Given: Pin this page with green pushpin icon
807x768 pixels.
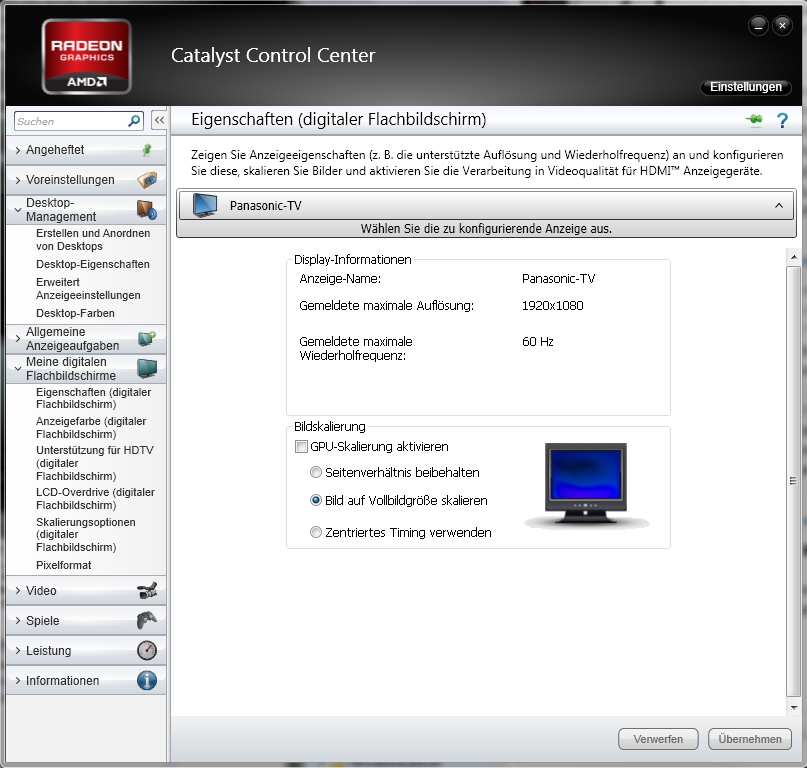Looking at the screenshot, I should point(755,120).
